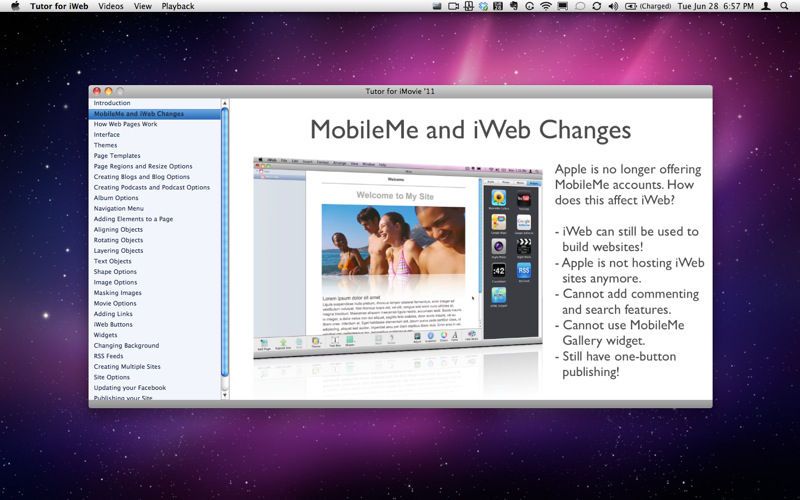Select the Layering Objects lesson
Viewport: 800px width, 500px height.
(x=155, y=251)
